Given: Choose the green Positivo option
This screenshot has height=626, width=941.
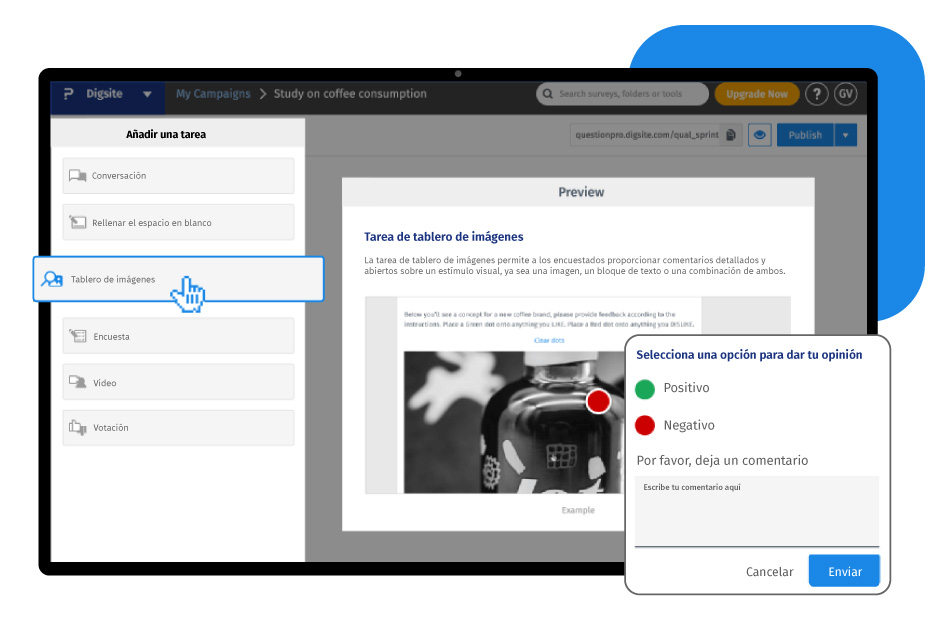Looking at the screenshot, I should pyautogui.click(x=645, y=389).
